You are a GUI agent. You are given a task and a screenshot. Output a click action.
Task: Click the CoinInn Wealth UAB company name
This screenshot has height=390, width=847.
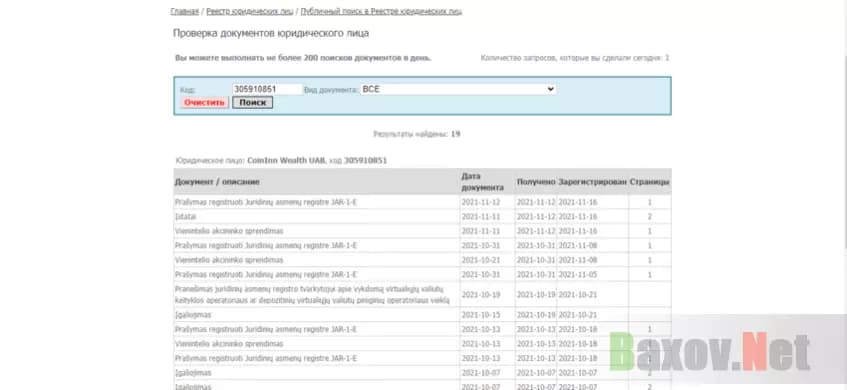click(286, 160)
